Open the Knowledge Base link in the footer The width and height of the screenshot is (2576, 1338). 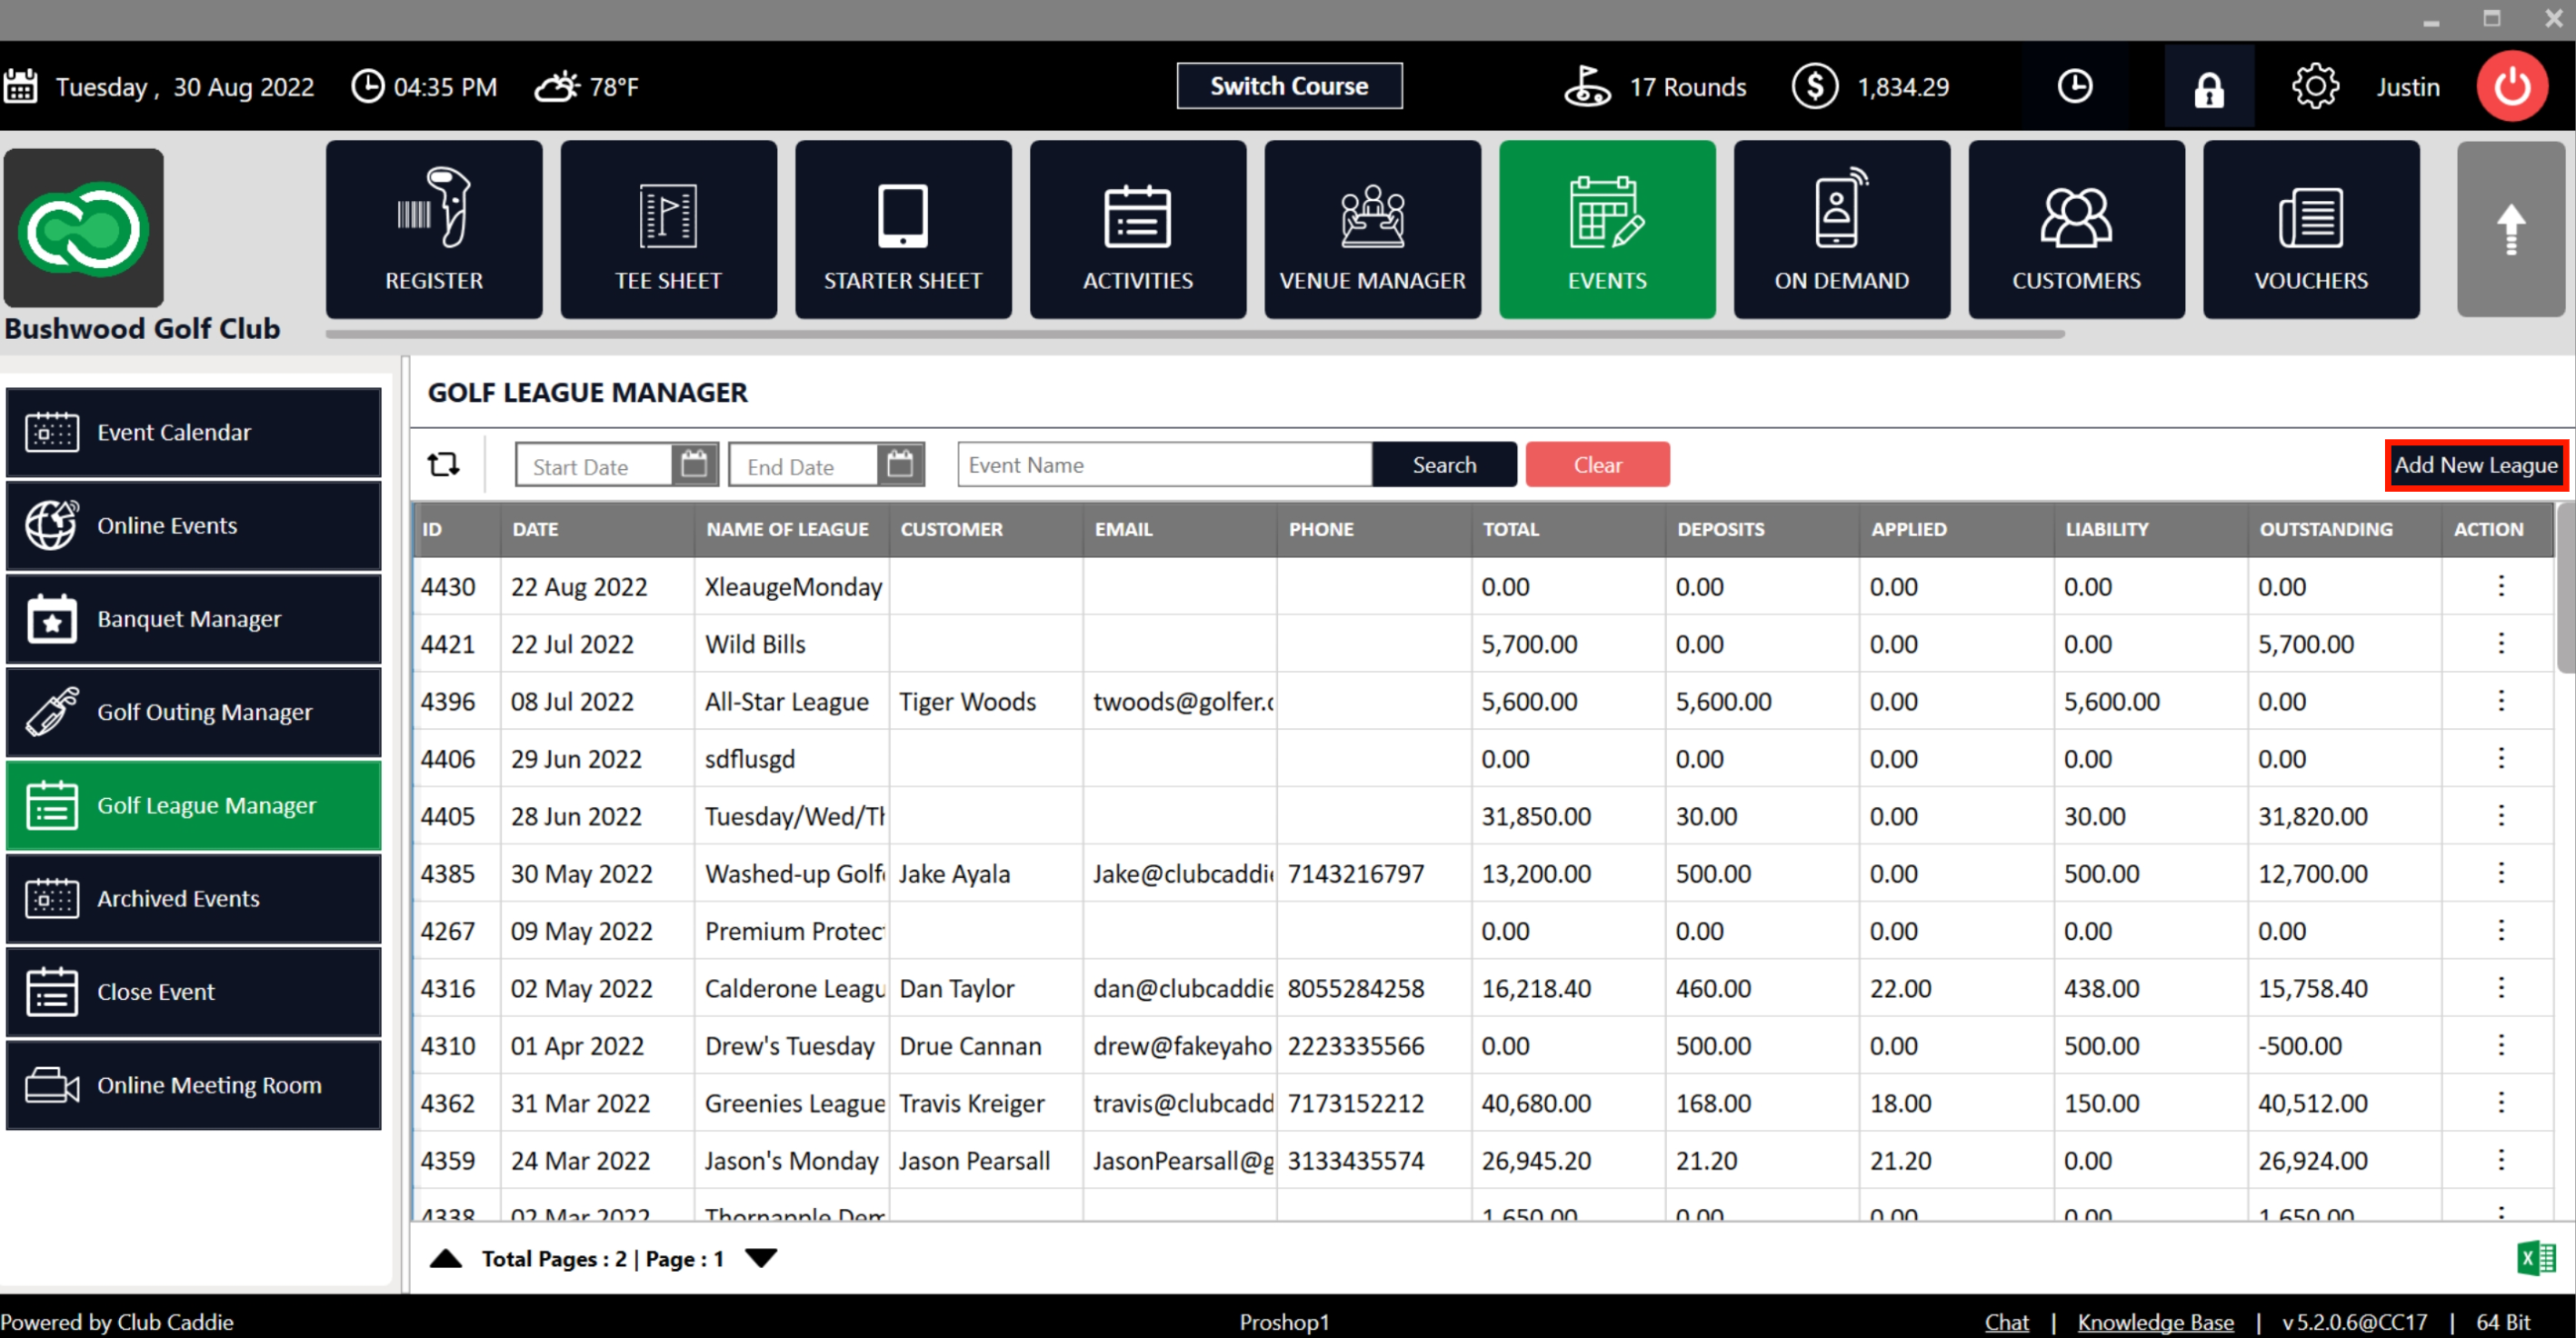pyautogui.click(x=2155, y=1322)
